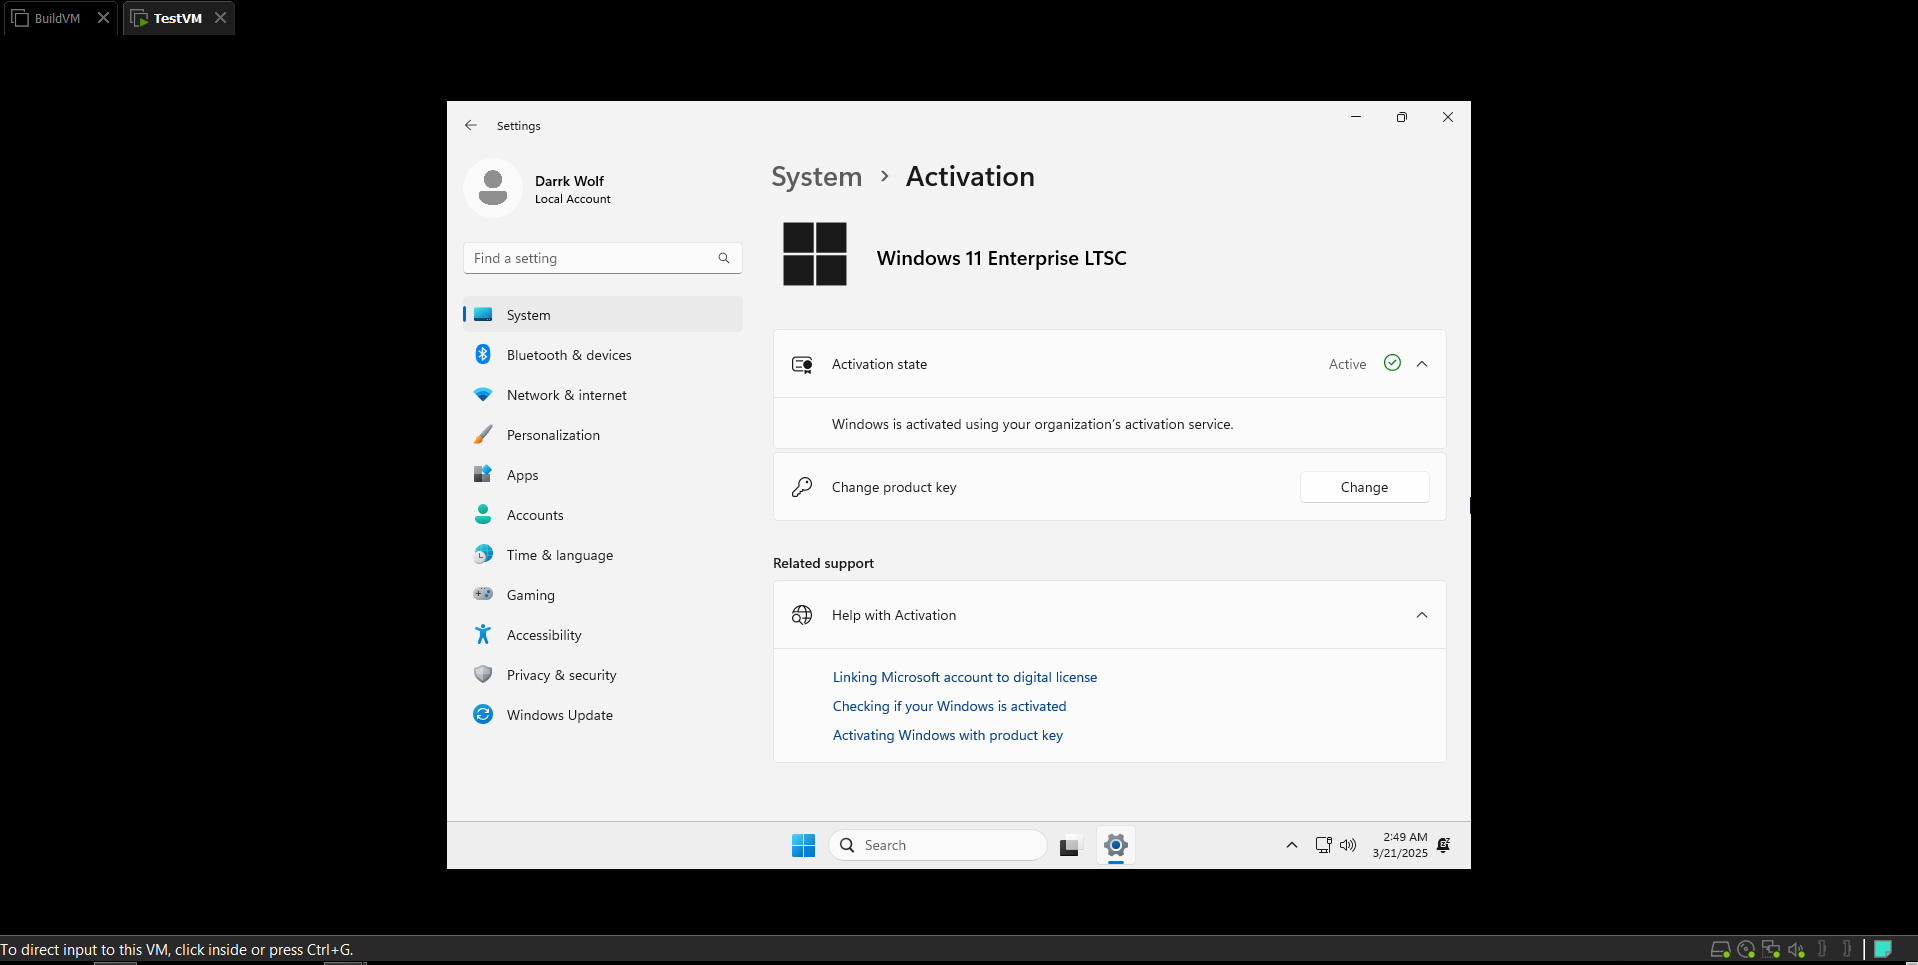
Task: Click the key icon beside Change product key
Action: pos(802,487)
